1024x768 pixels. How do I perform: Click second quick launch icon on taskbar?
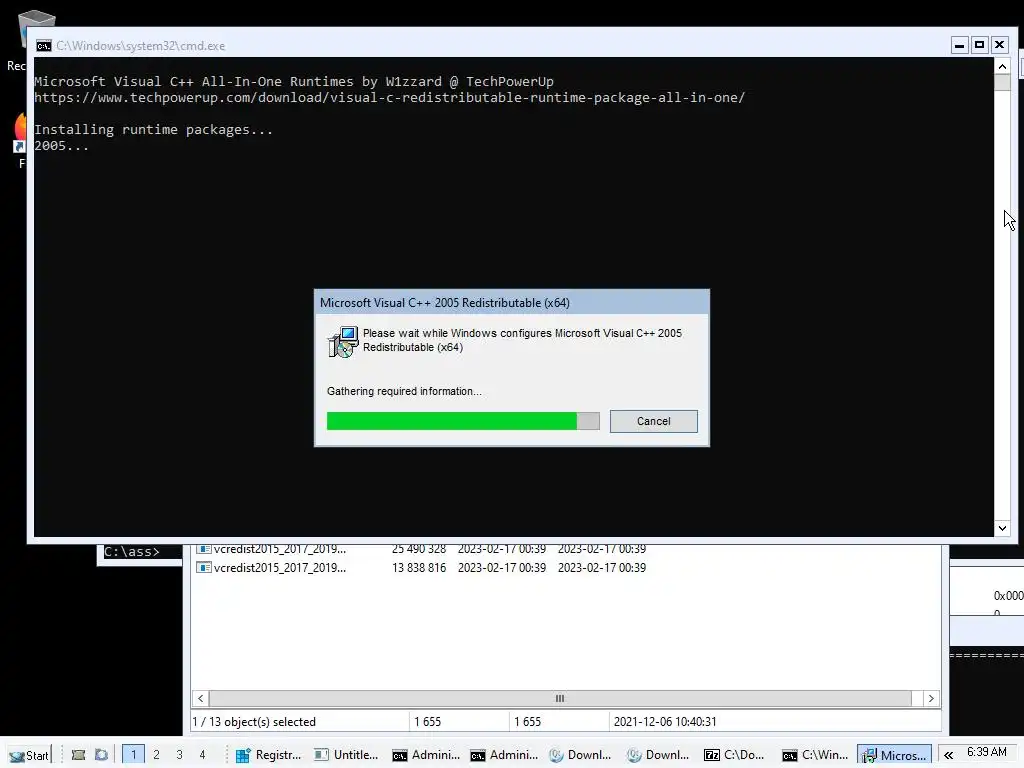101,755
